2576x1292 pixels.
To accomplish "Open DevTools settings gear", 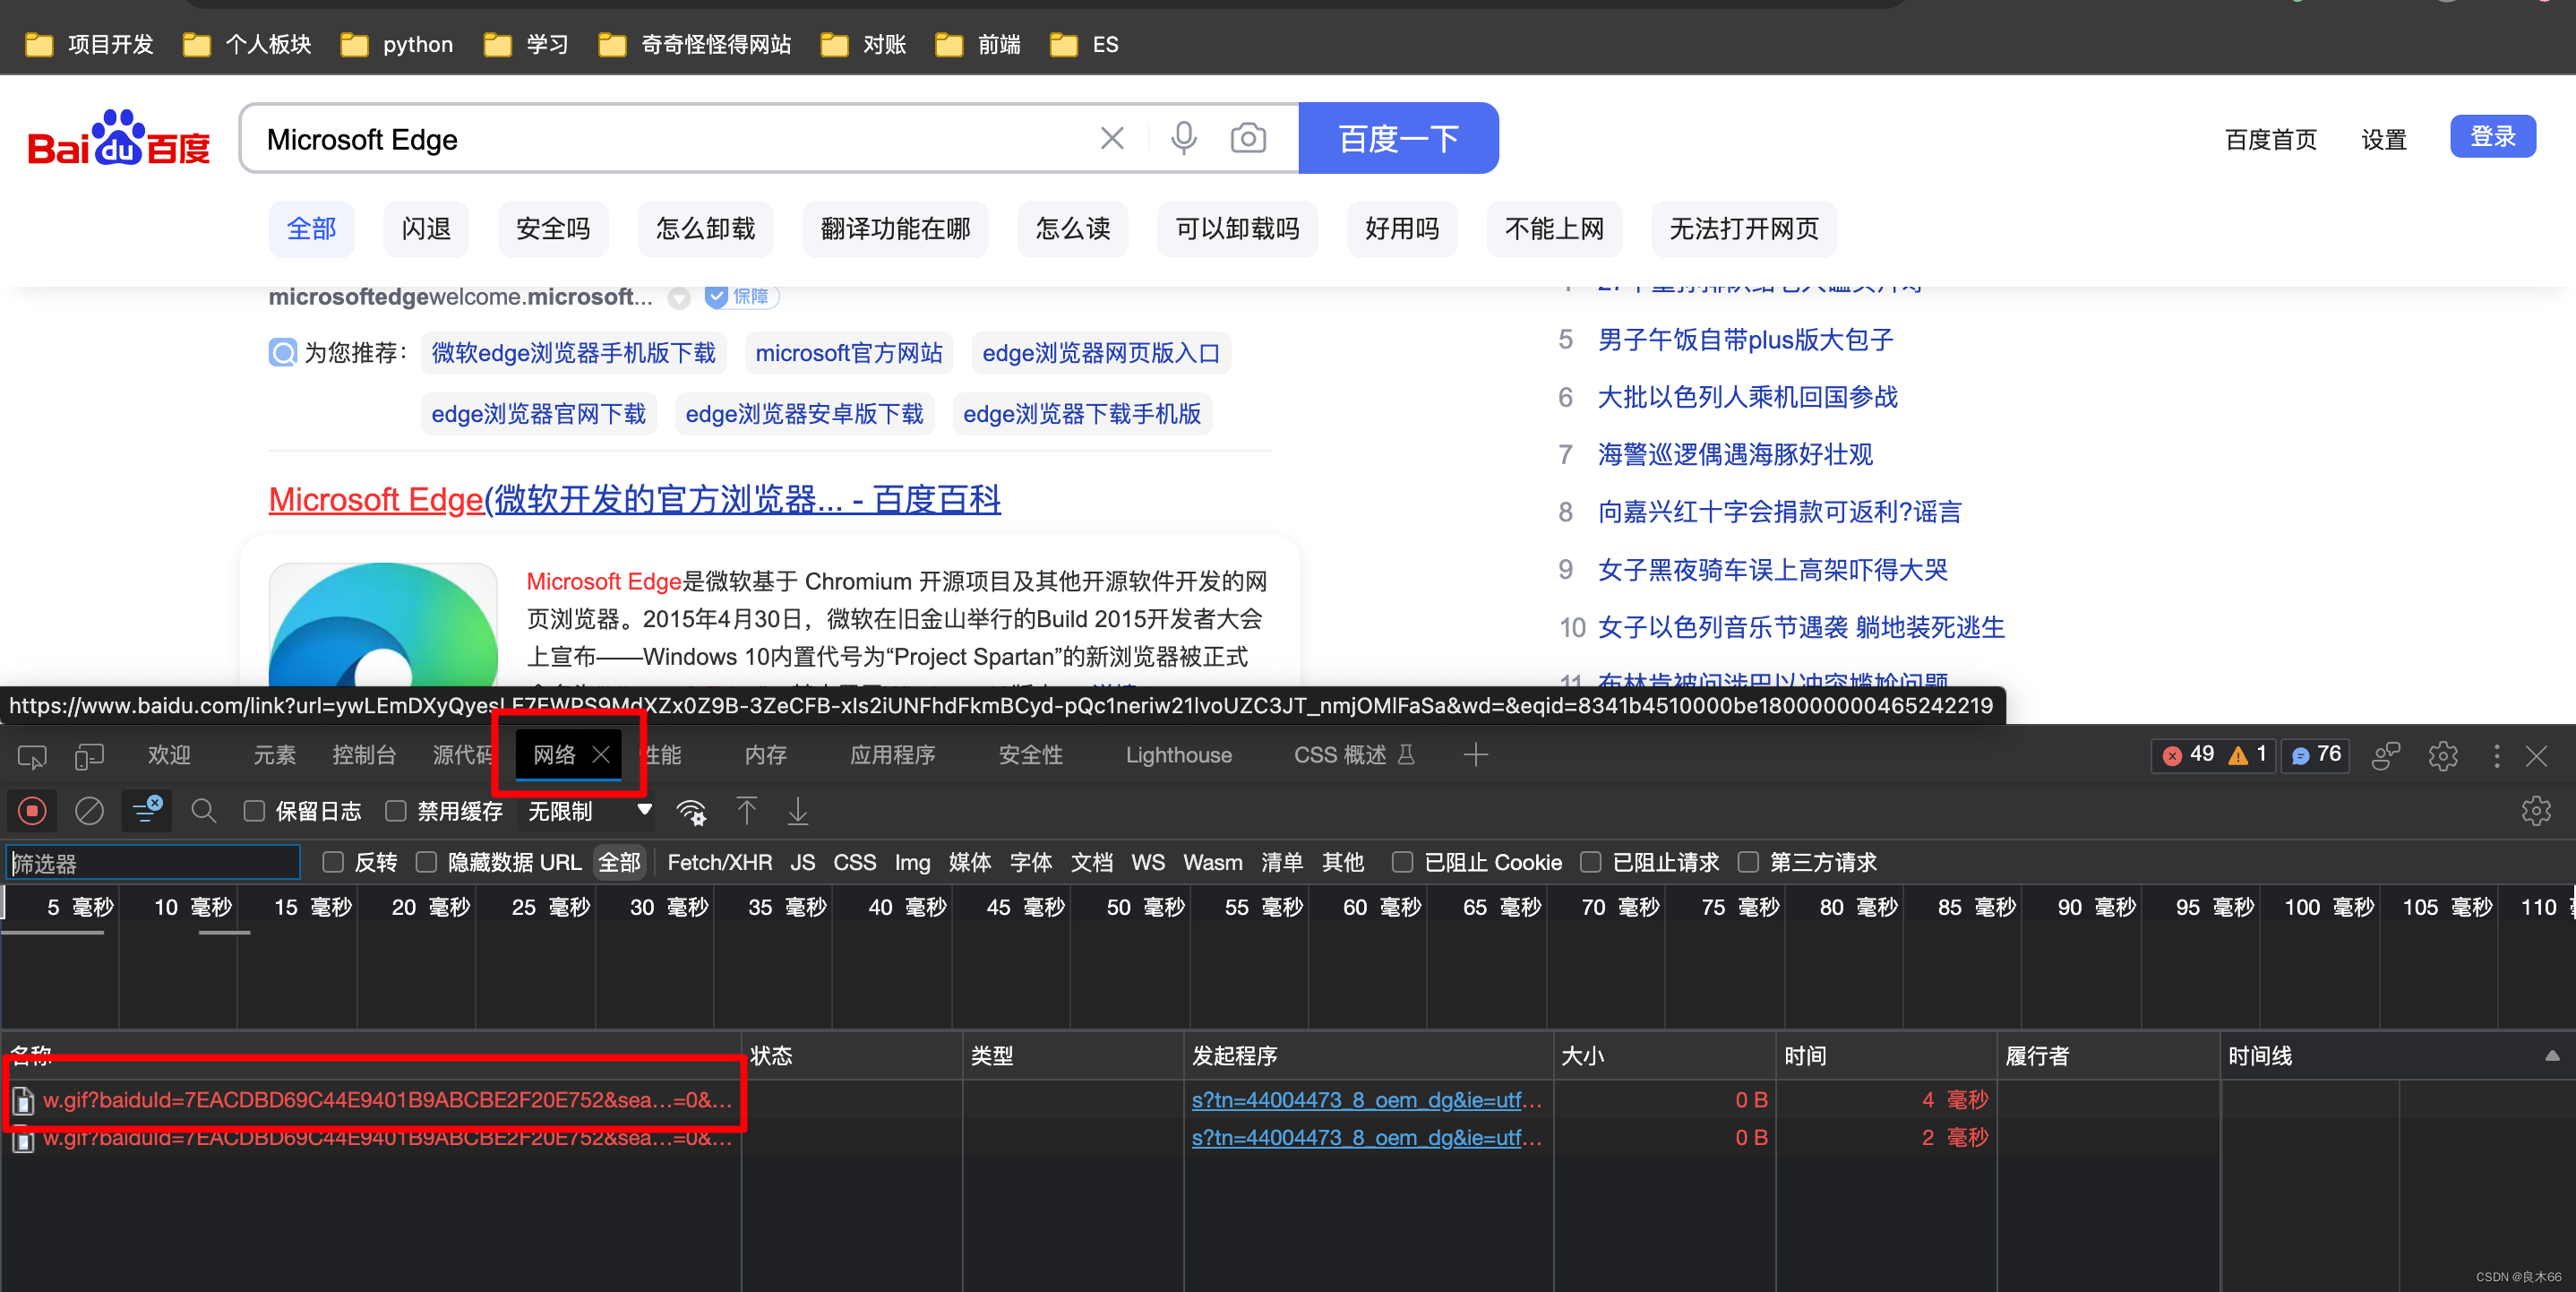I will pos(2442,756).
